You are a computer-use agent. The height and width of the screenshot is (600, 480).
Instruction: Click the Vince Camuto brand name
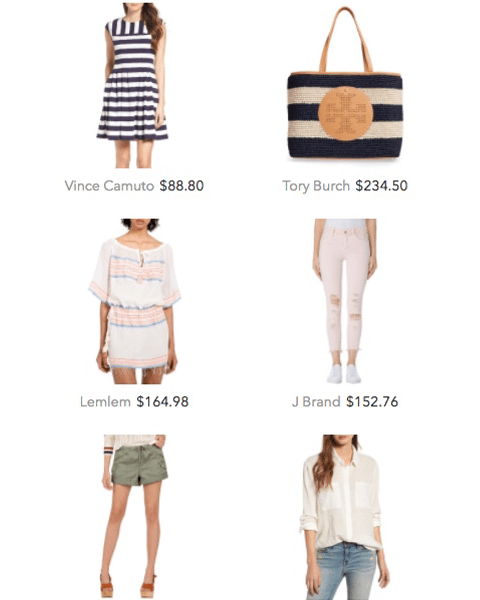coord(109,186)
